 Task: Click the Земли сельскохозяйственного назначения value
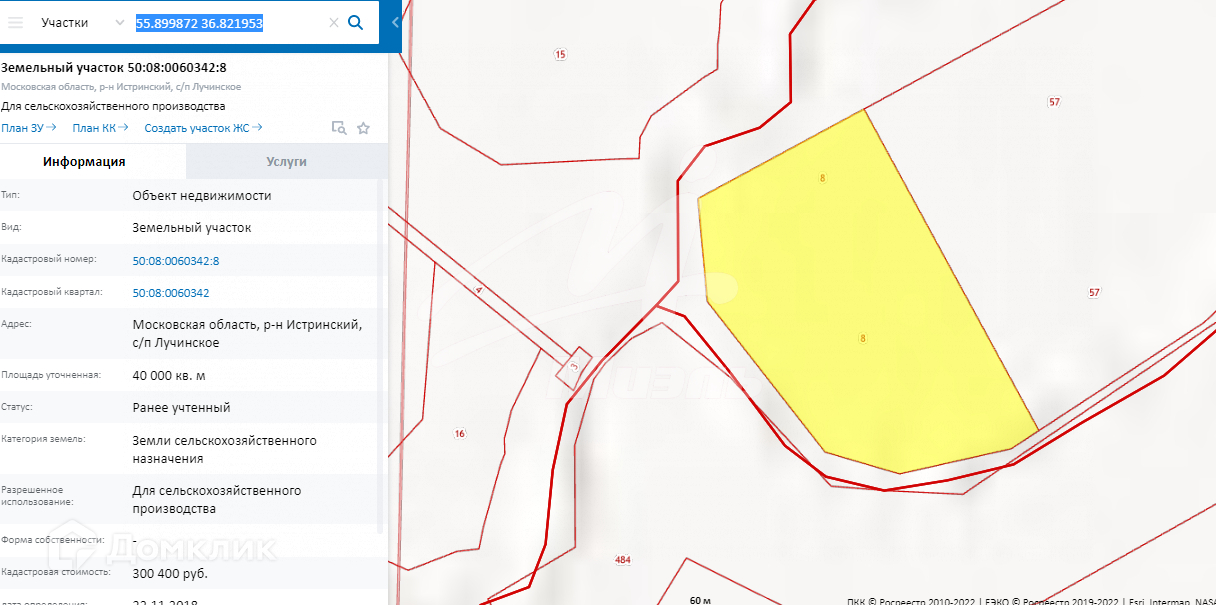click(x=225, y=449)
